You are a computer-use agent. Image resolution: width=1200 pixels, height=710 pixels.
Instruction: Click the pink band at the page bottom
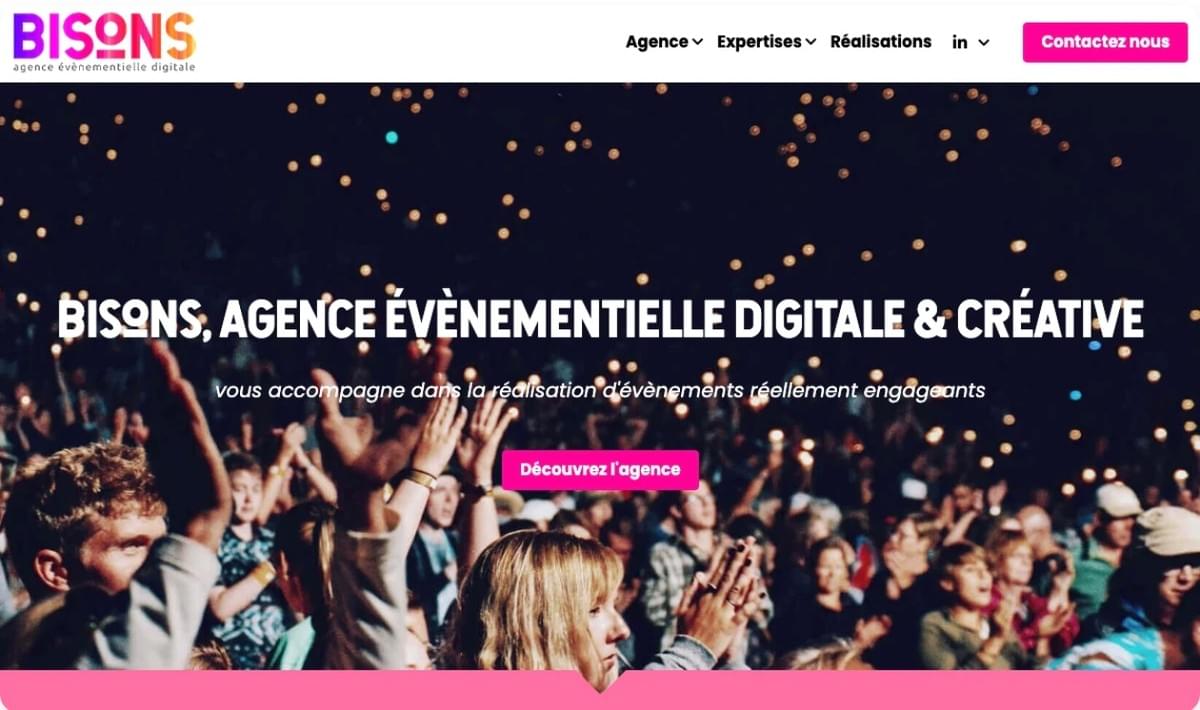tap(600, 691)
